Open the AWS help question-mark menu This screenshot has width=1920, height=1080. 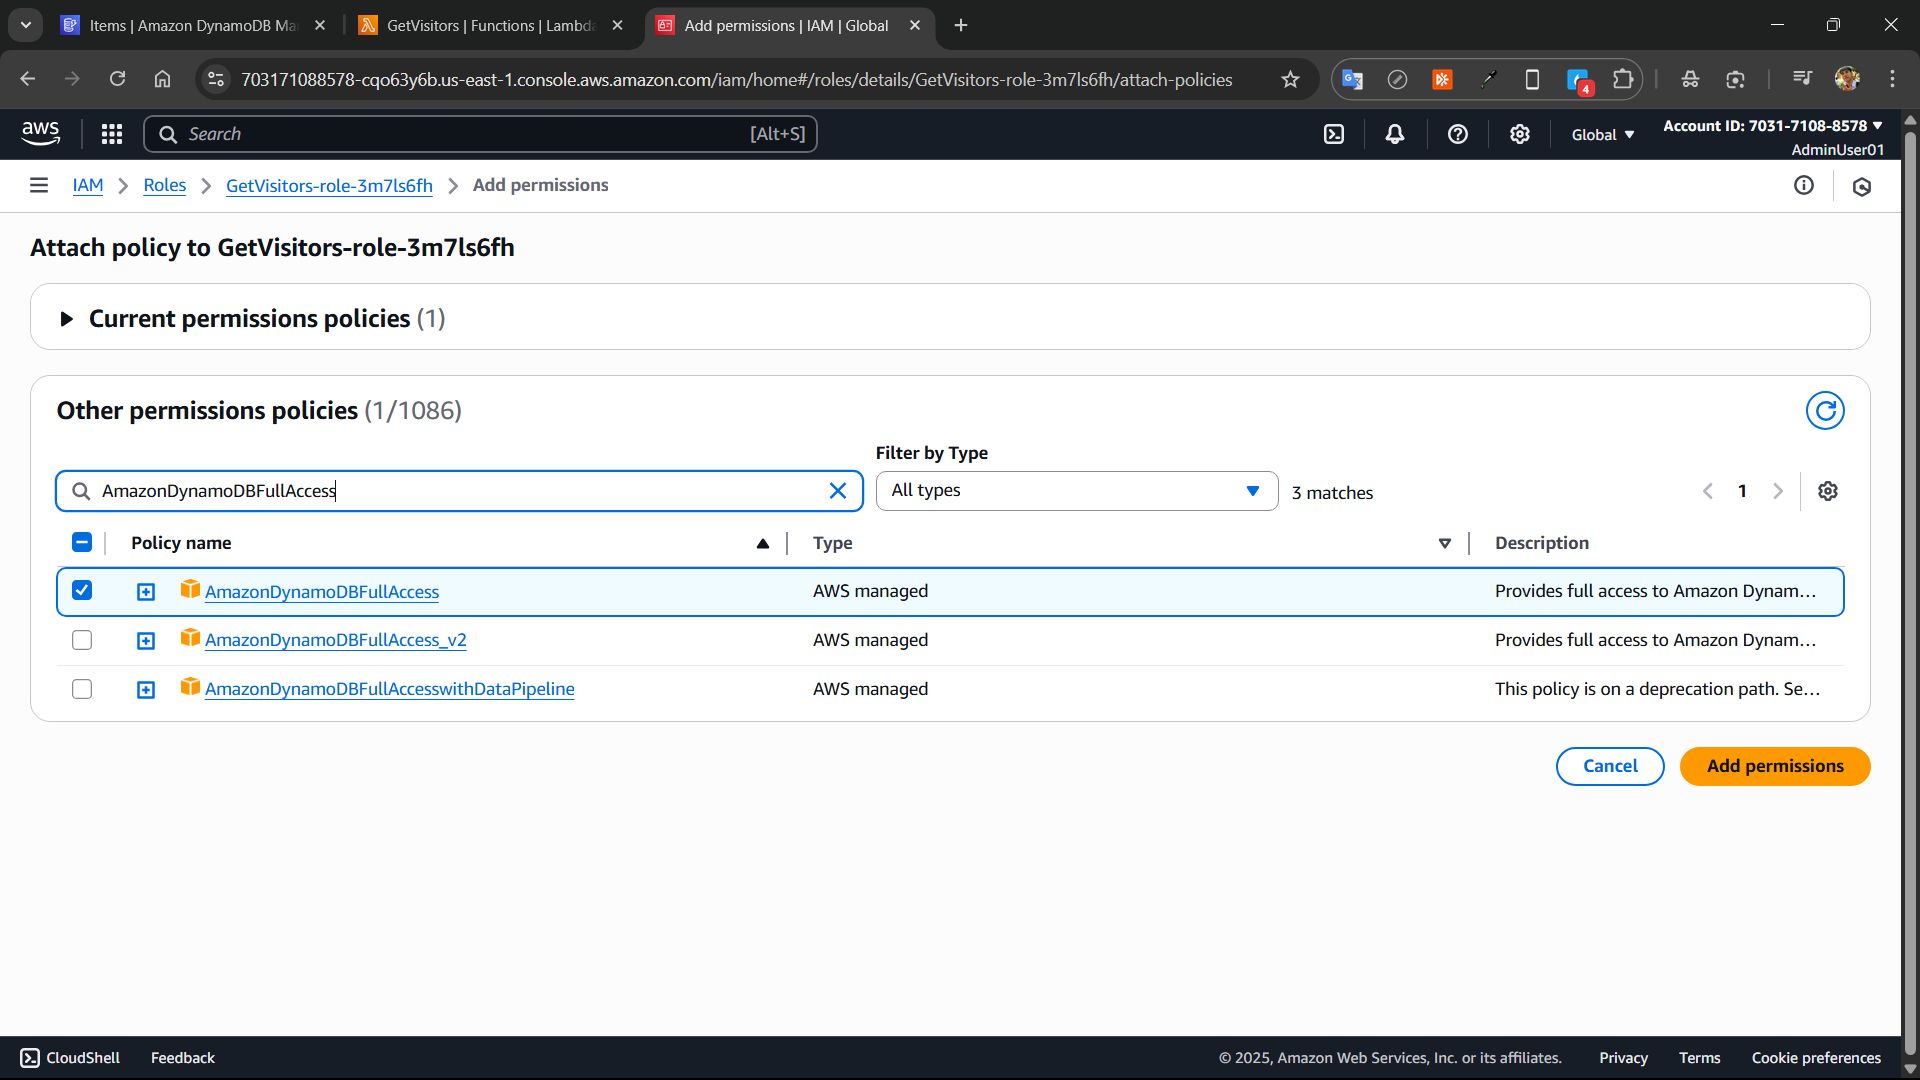click(x=1458, y=134)
